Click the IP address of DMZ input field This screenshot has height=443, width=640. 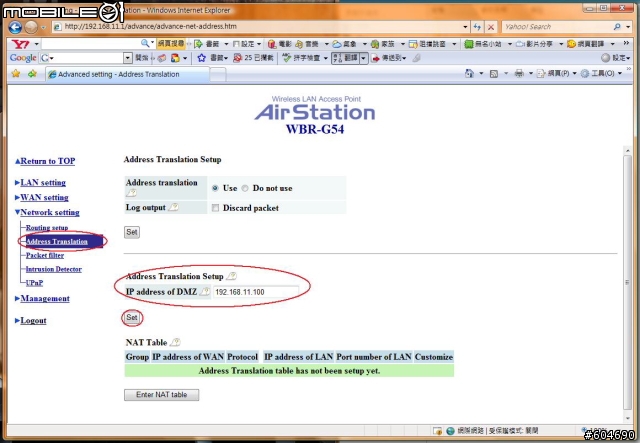pyautogui.click(x=256, y=292)
